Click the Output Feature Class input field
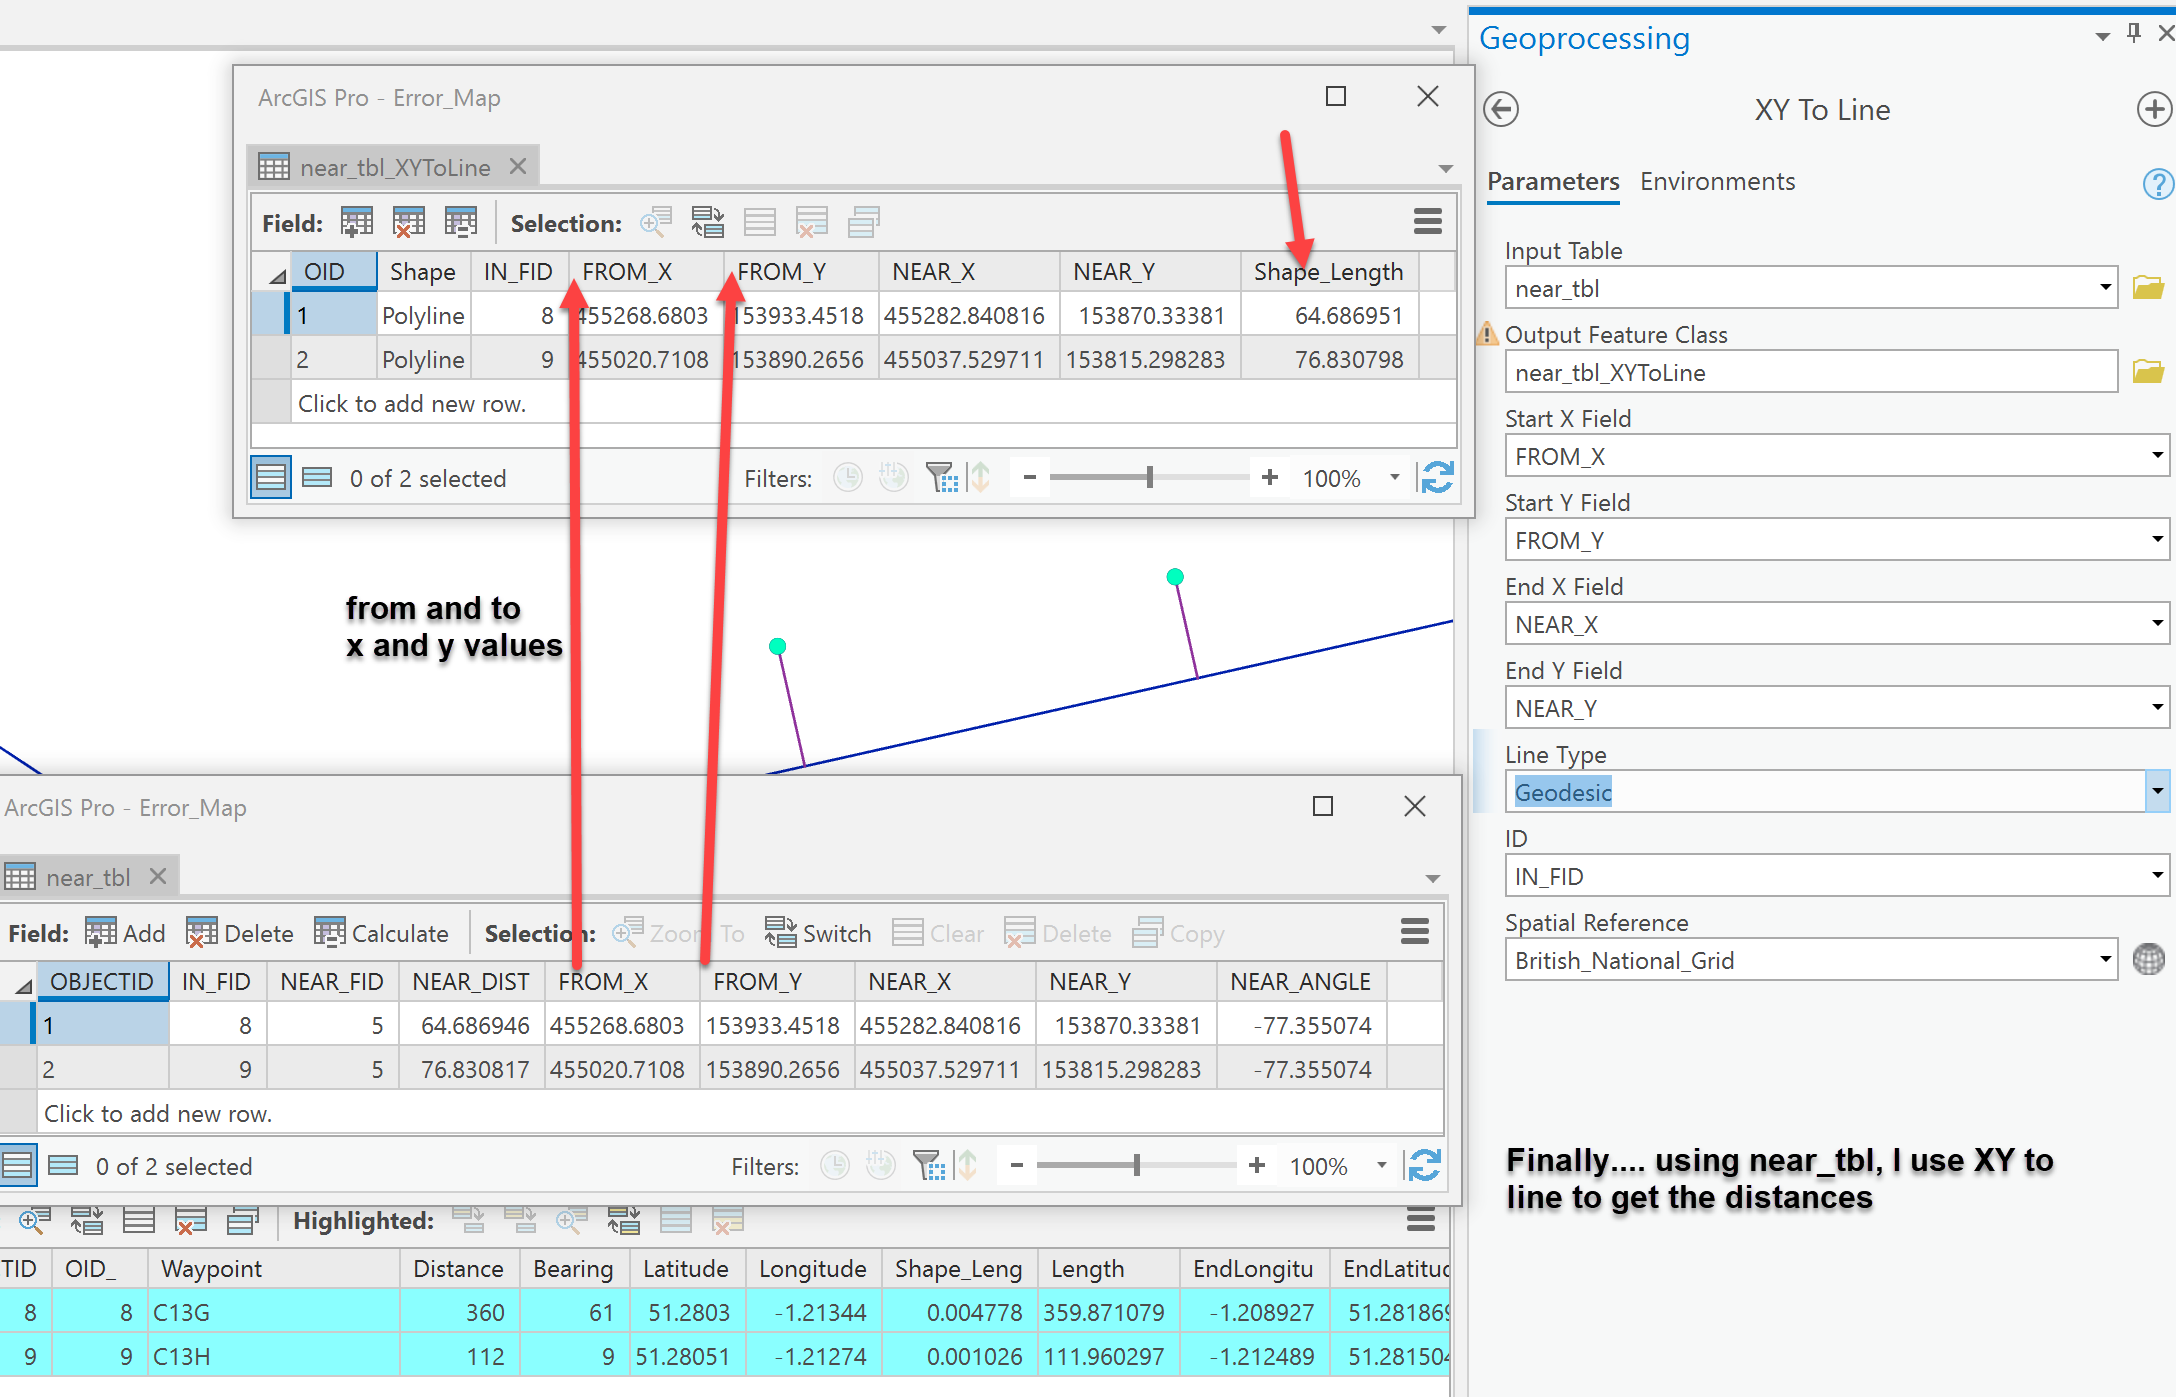Image resolution: width=2176 pixels, height=1397 pixels. (x=1810, y=372)
